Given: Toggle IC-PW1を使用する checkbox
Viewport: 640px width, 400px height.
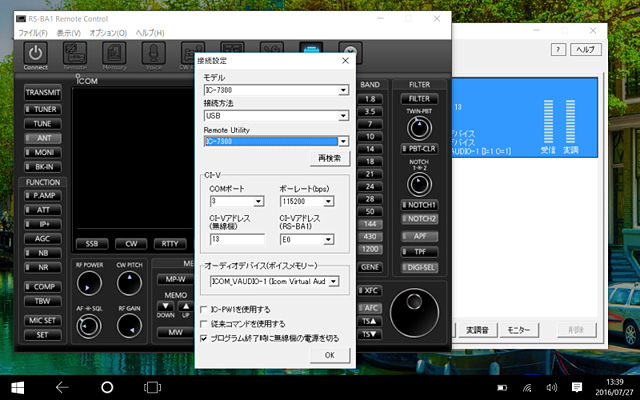Looking at the screenshot, I should pyautogui.click(x=204, y=310).
